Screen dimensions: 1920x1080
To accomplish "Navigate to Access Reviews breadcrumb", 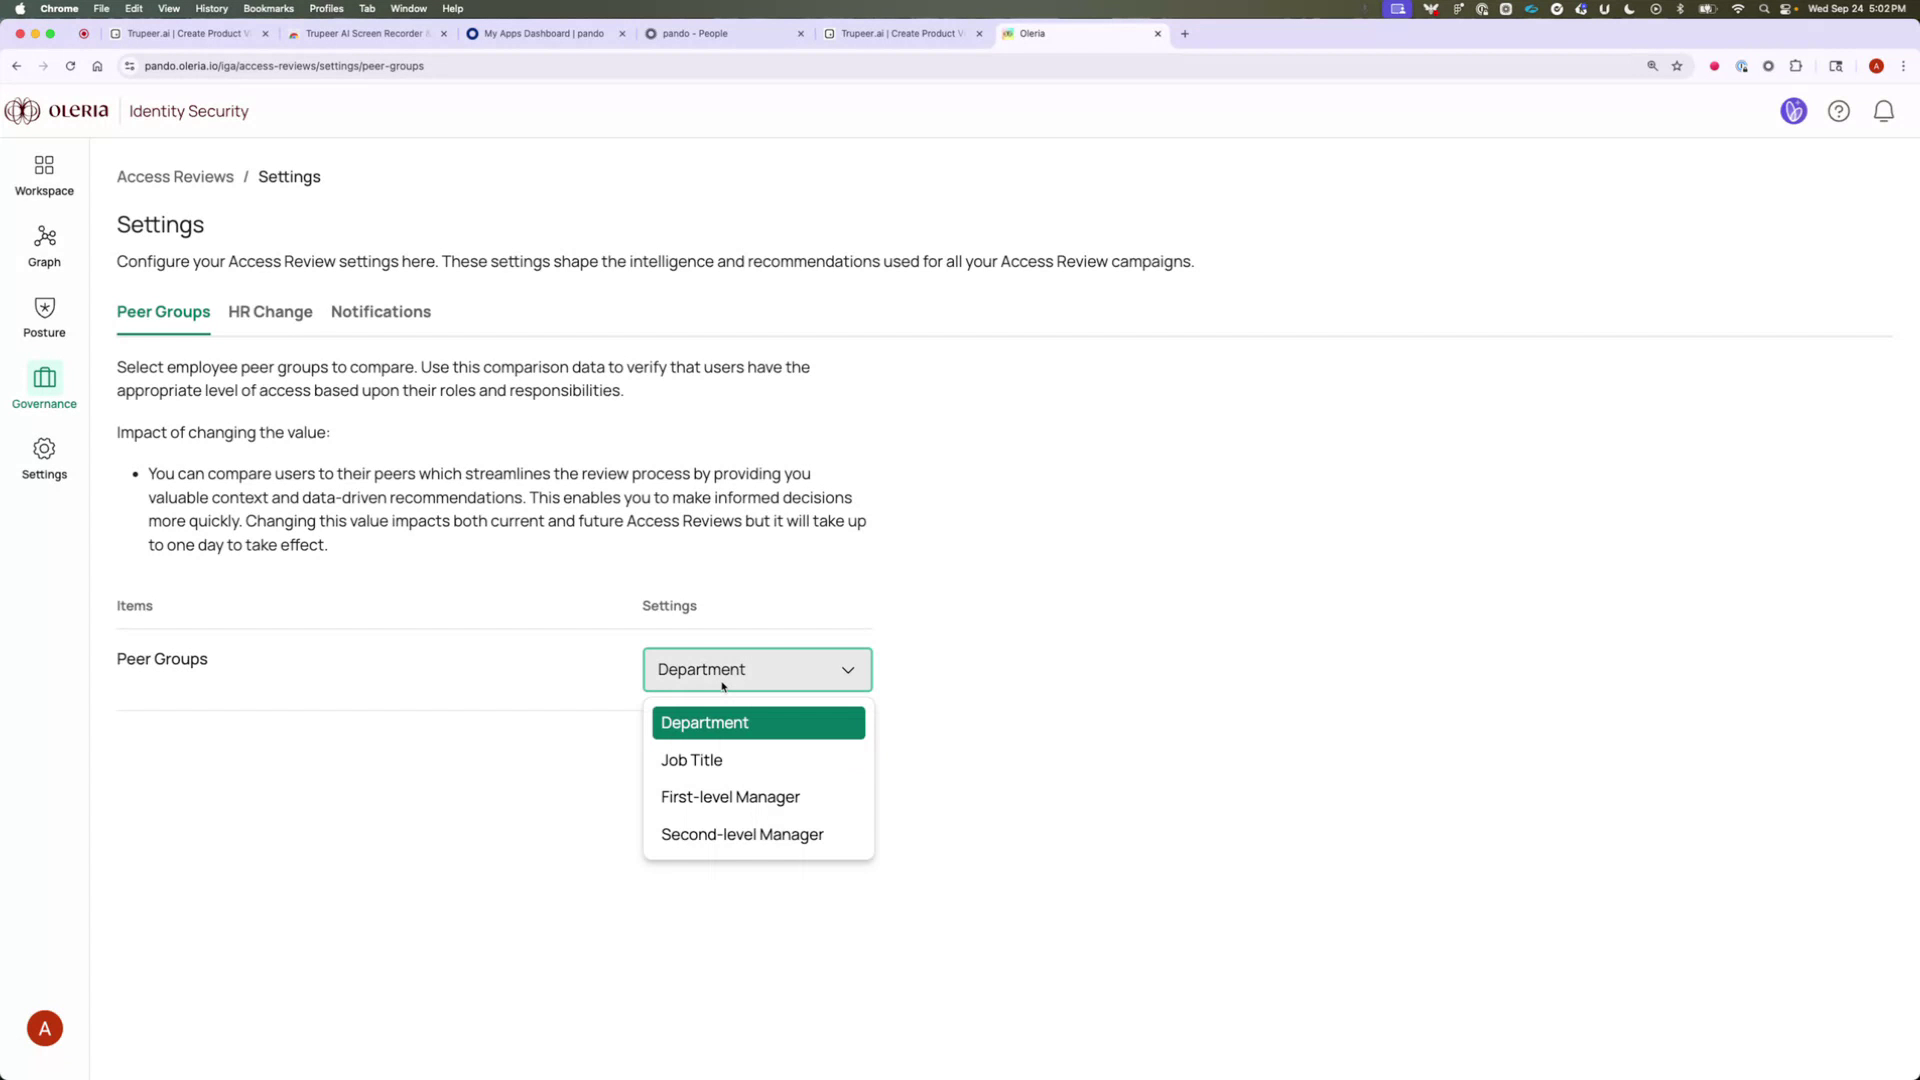I will pos(175,176).
